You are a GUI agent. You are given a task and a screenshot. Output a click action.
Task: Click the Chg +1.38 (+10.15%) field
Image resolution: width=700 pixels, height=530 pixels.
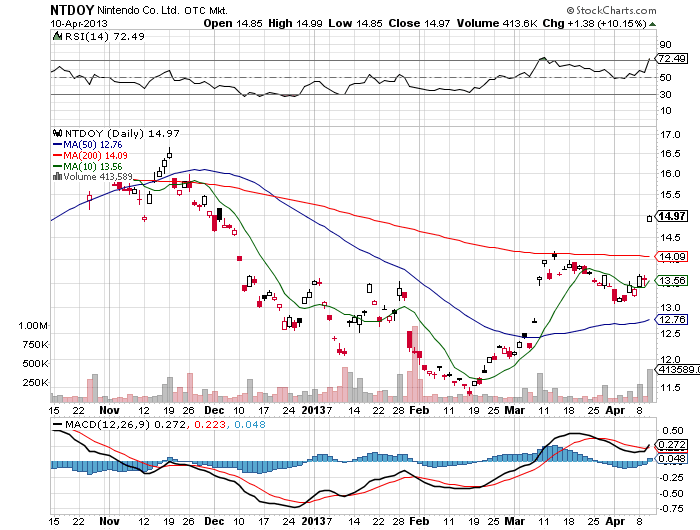click(594, 23)
